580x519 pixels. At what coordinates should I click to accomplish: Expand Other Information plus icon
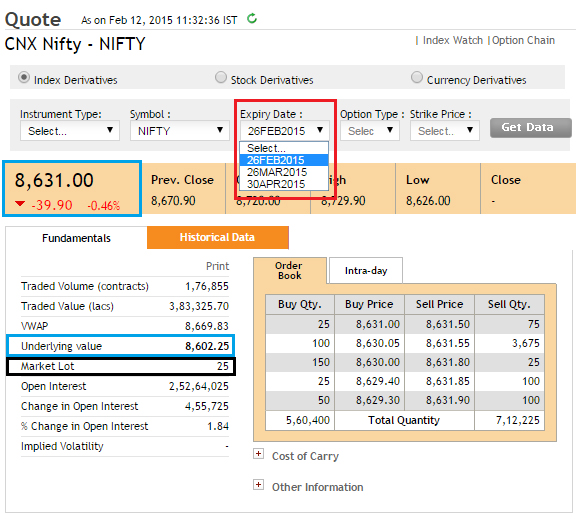[259, 484]
